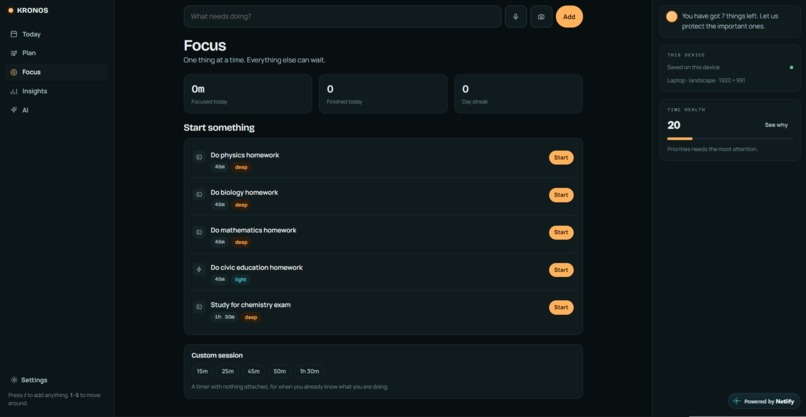Click the What needs doing input field
This screenshot has width=806, height=417.
pyautogui.click(x=342, y=16)
